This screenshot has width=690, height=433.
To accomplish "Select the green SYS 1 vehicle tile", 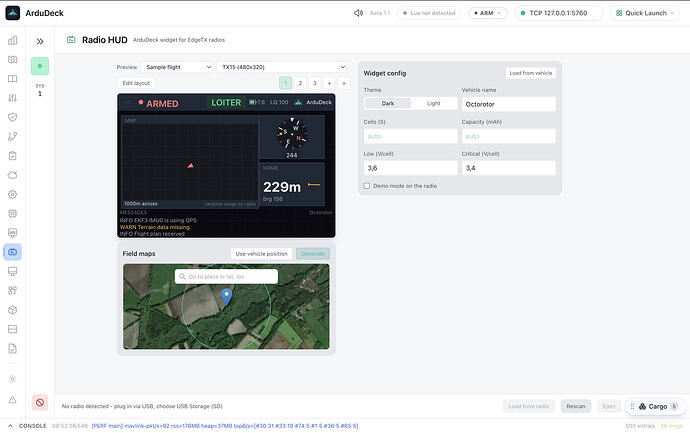I will click(40, 66).
